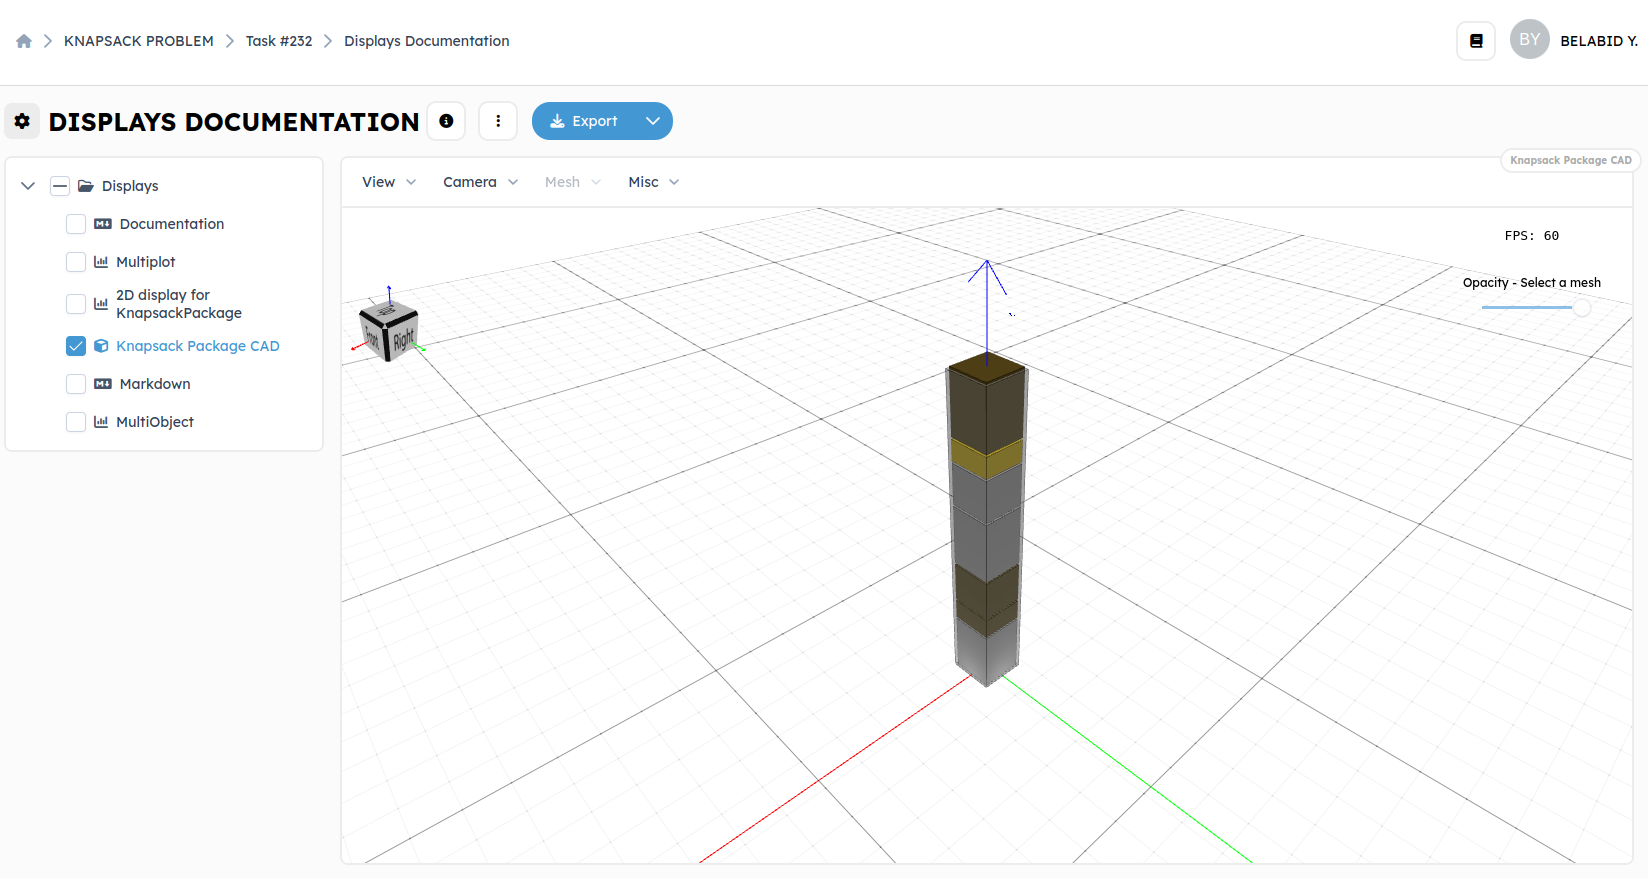The width and height of the screenshot is (1648, 878).
Task: Click the bottom gray block of the stack
Action: tap(986, 652)
